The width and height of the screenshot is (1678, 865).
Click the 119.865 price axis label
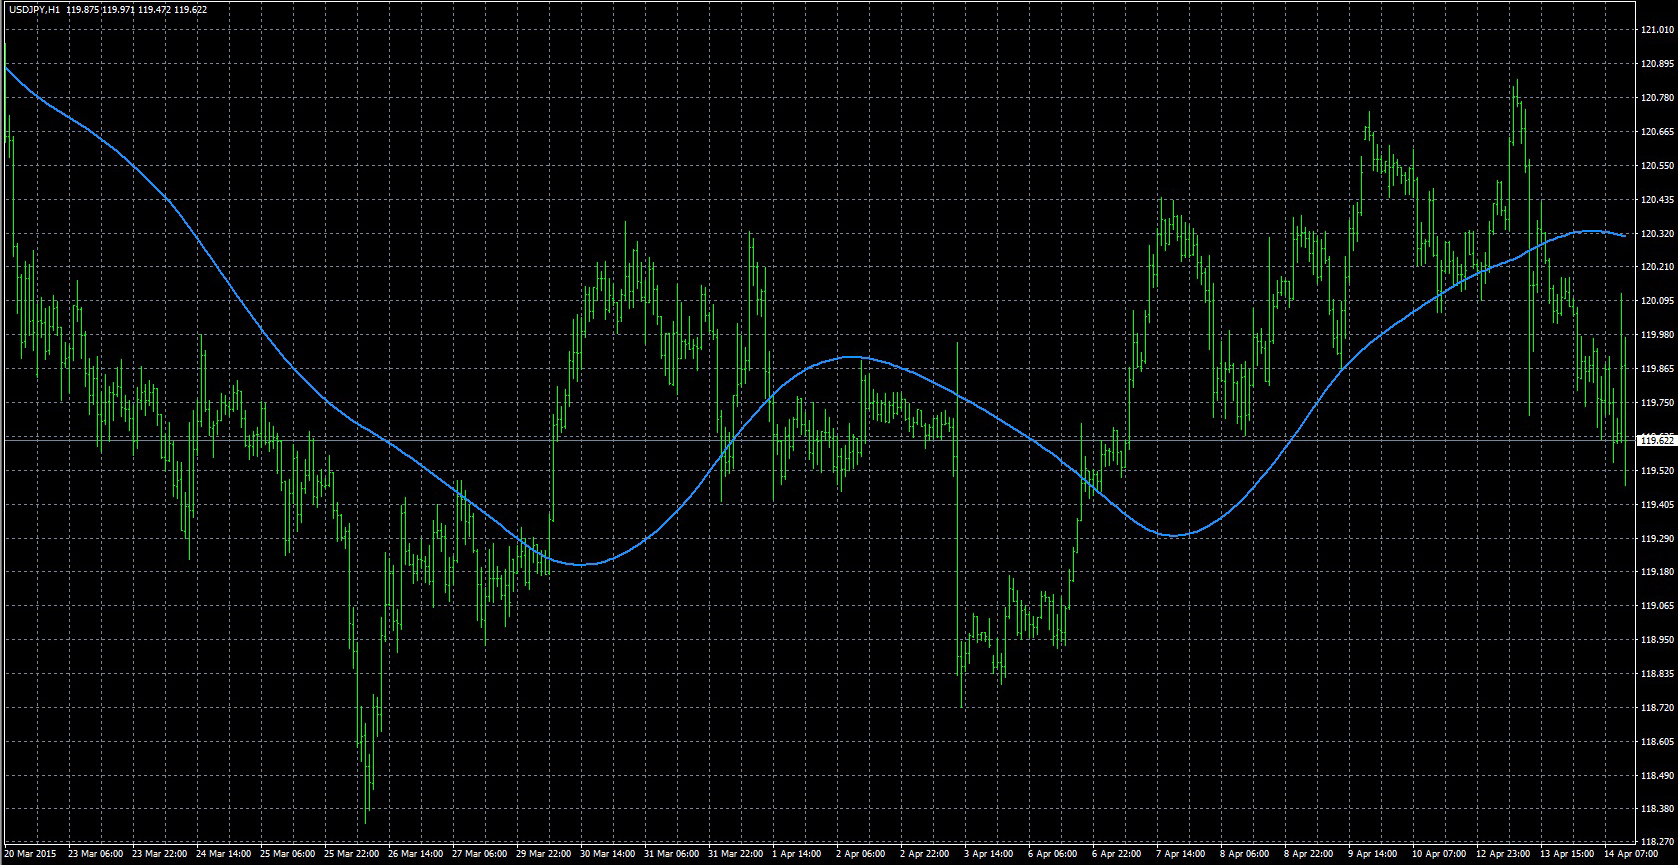point(1658,369)
